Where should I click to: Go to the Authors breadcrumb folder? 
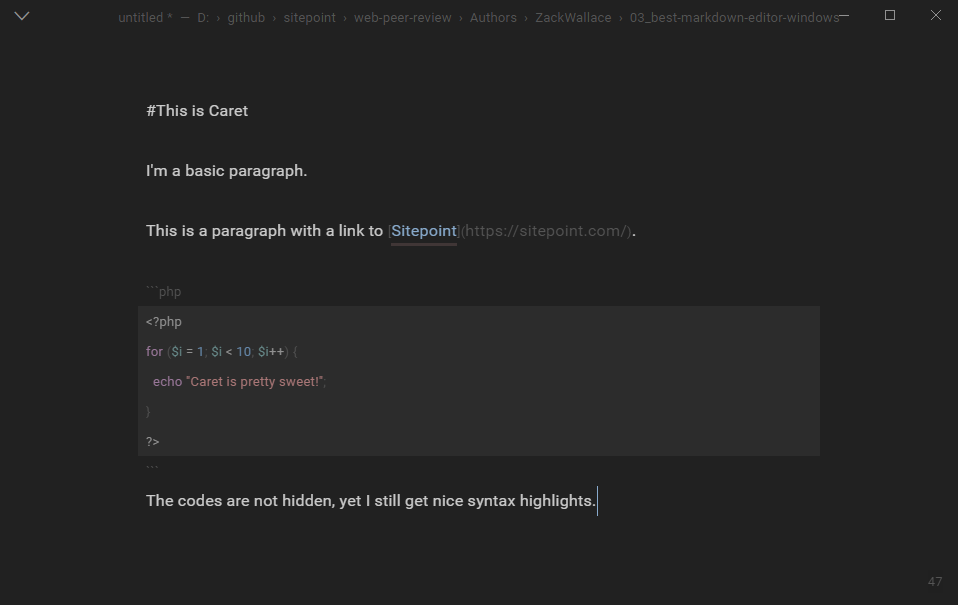click(x=493, y=17)
